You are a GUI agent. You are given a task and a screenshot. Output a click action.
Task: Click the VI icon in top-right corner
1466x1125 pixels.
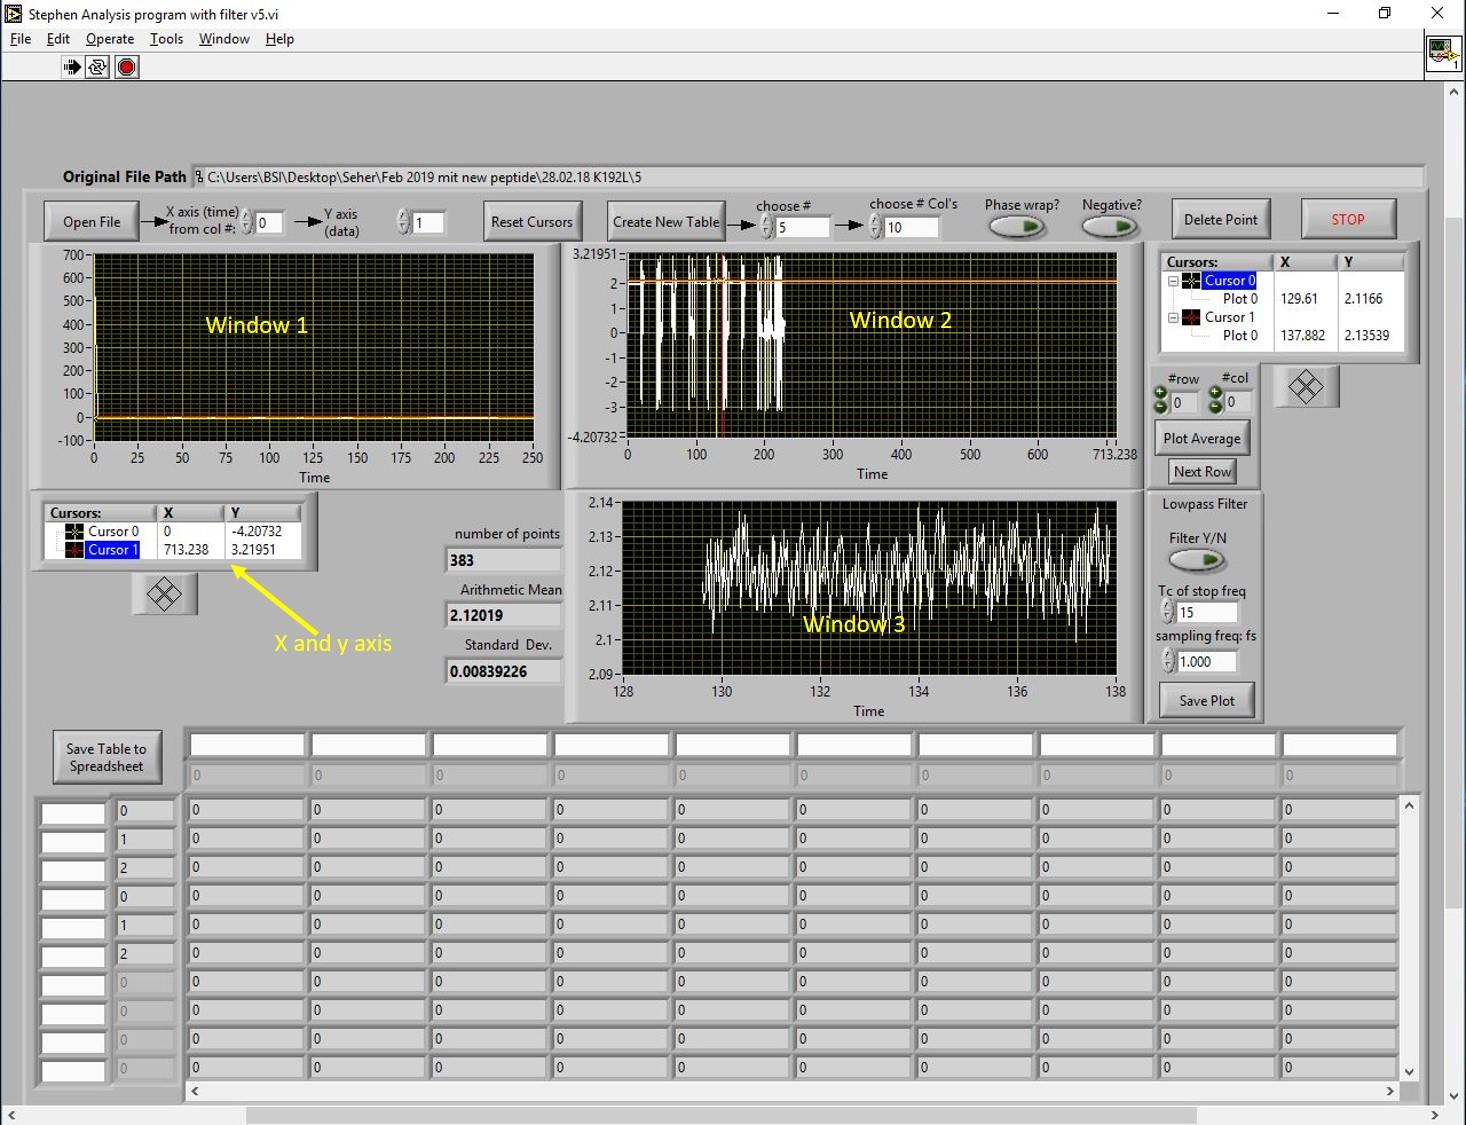(x=1443, y=52)
